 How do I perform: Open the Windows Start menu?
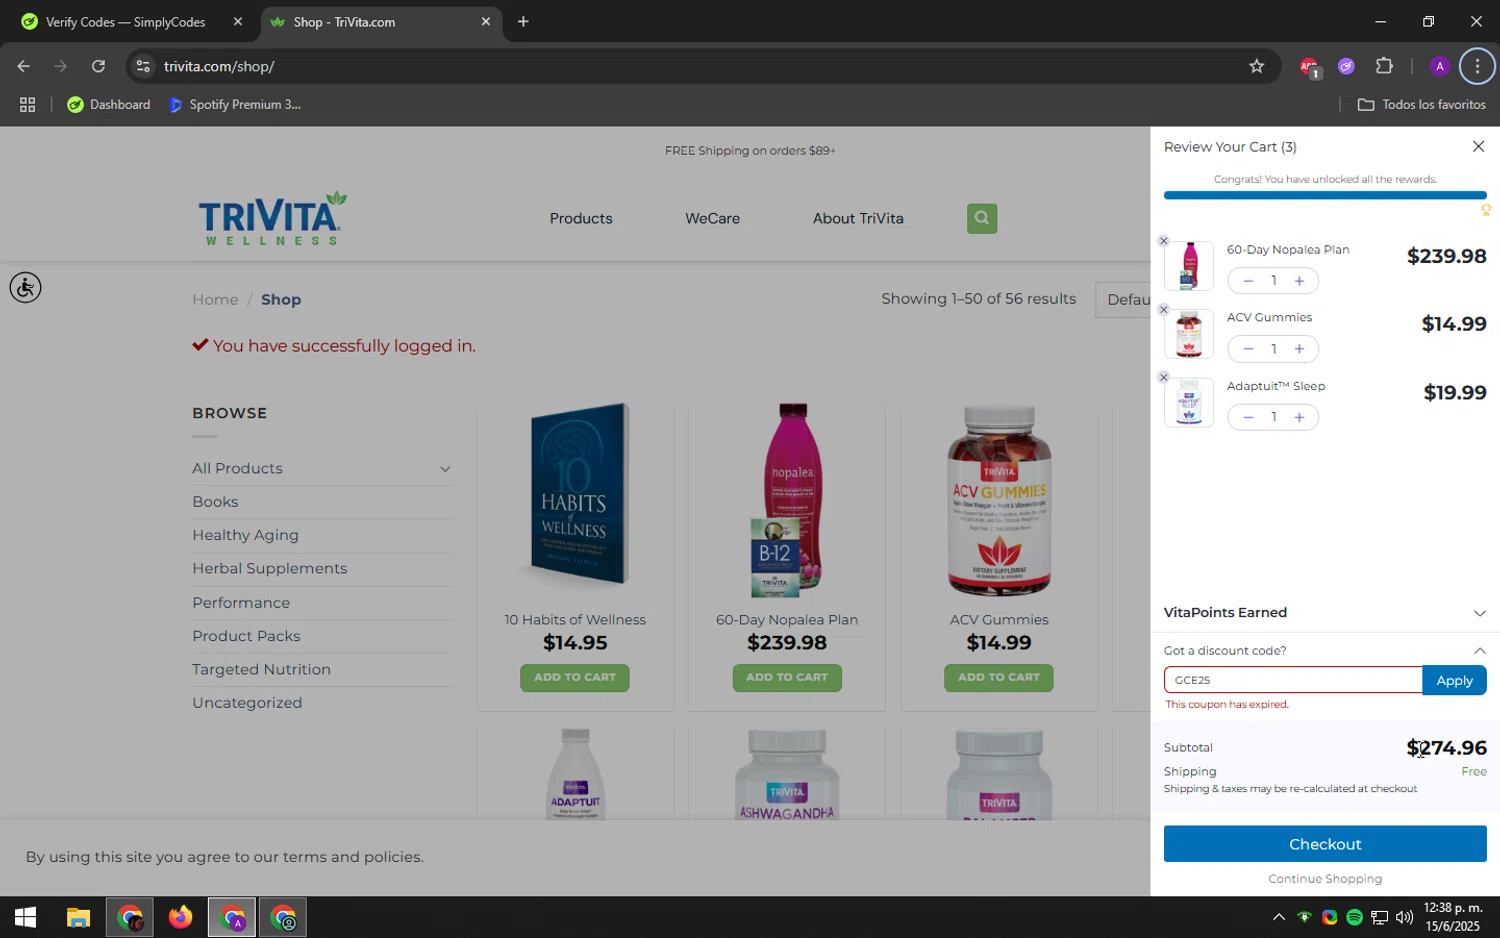click(x=25, y=917)
